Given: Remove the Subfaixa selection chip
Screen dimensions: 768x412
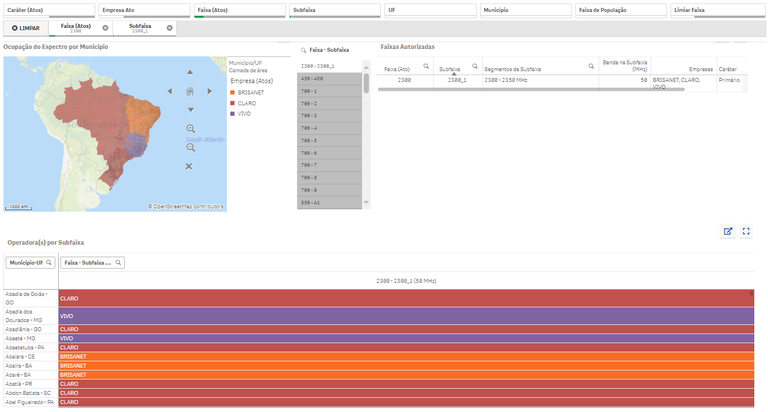Looking at the screenshot, I should pos(168,28).
